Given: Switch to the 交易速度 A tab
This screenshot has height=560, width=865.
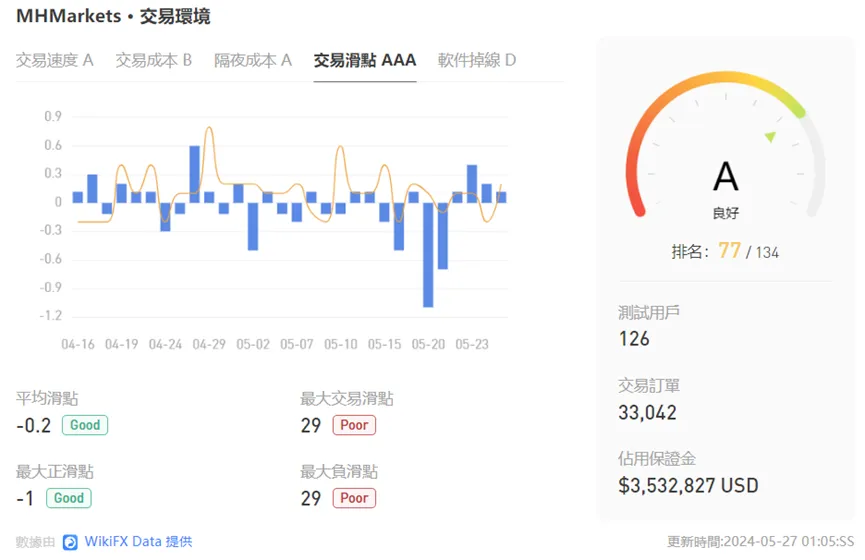Looking at the screenshot, I should coord(55,60).
